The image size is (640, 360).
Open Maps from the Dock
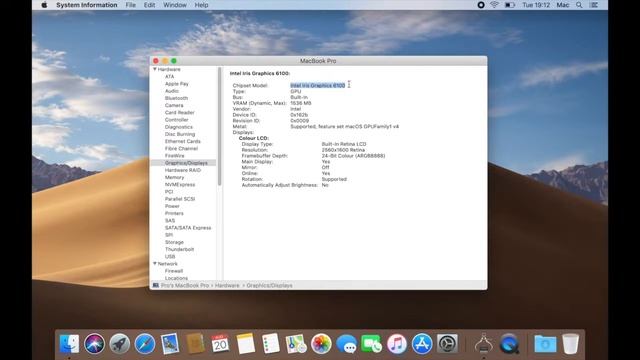pos(296,344)
